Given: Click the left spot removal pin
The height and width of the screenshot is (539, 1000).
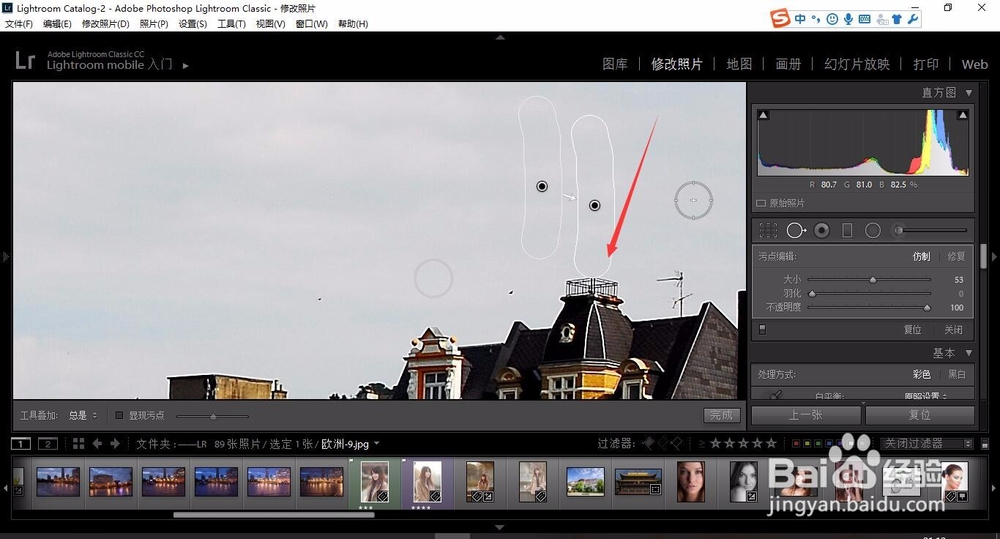Looking at the screenshot, I should [x=541, y=186].
